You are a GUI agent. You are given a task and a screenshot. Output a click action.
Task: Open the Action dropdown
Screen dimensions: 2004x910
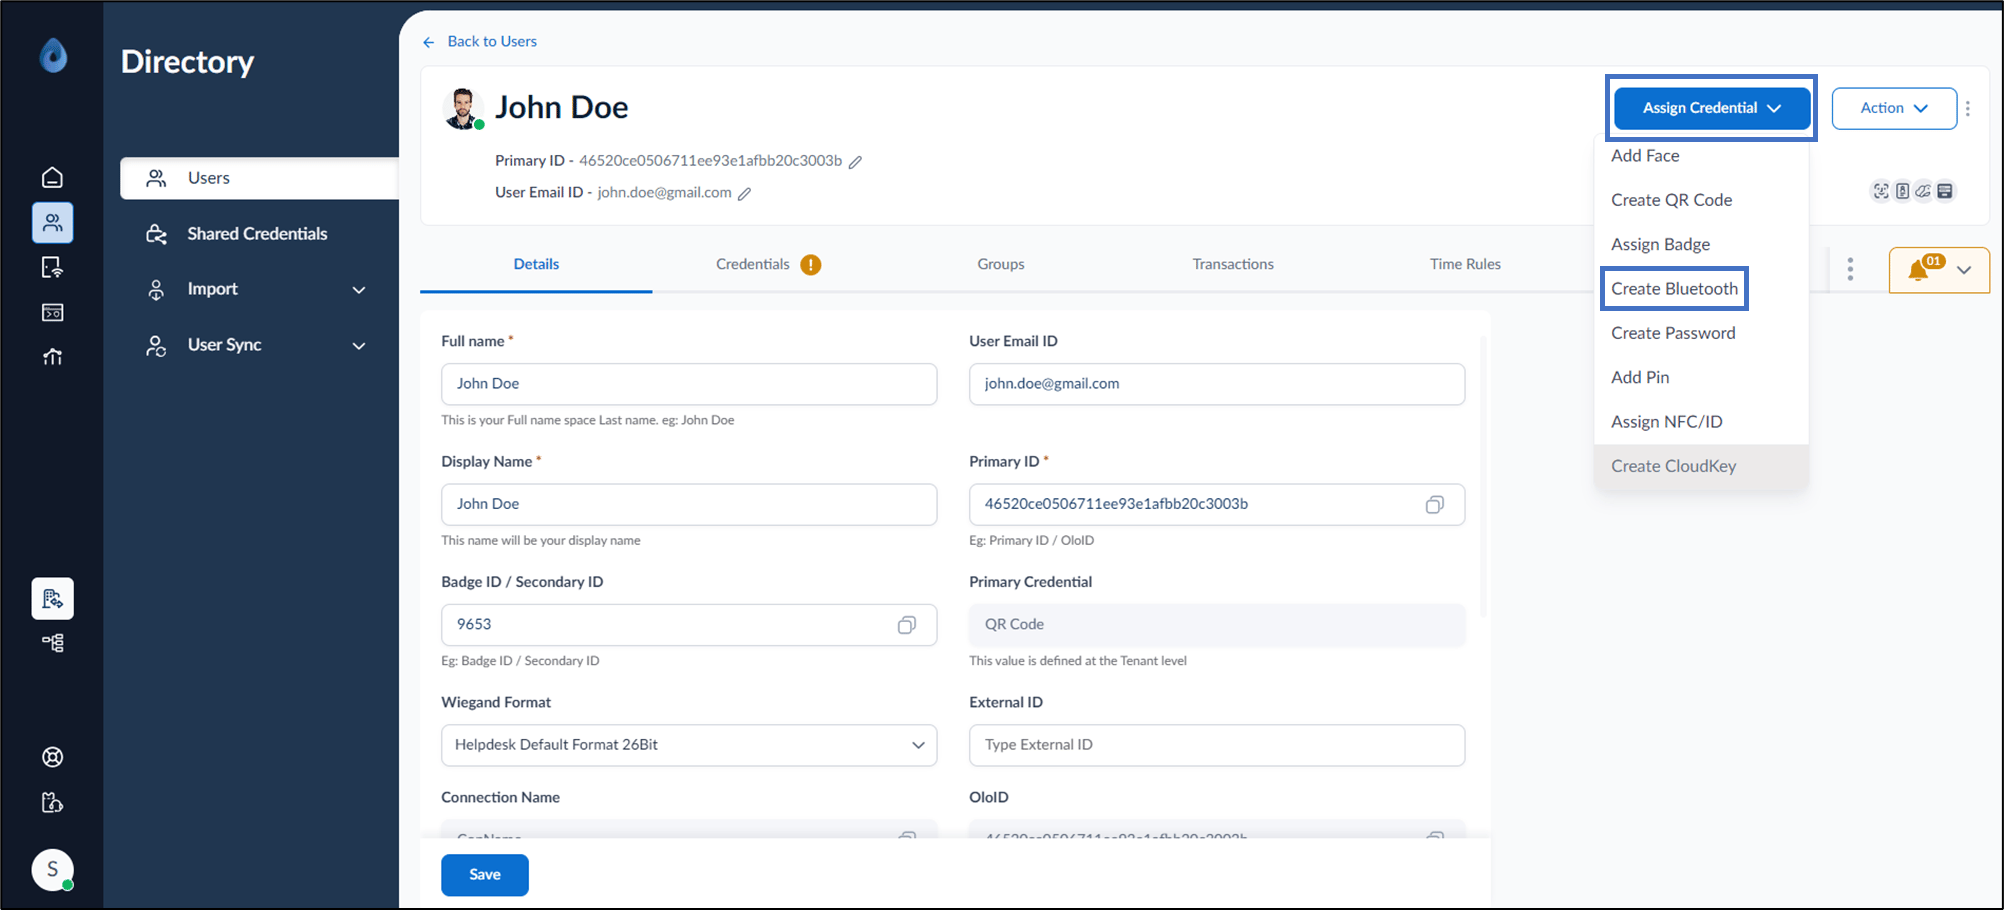coord(1894,108)
